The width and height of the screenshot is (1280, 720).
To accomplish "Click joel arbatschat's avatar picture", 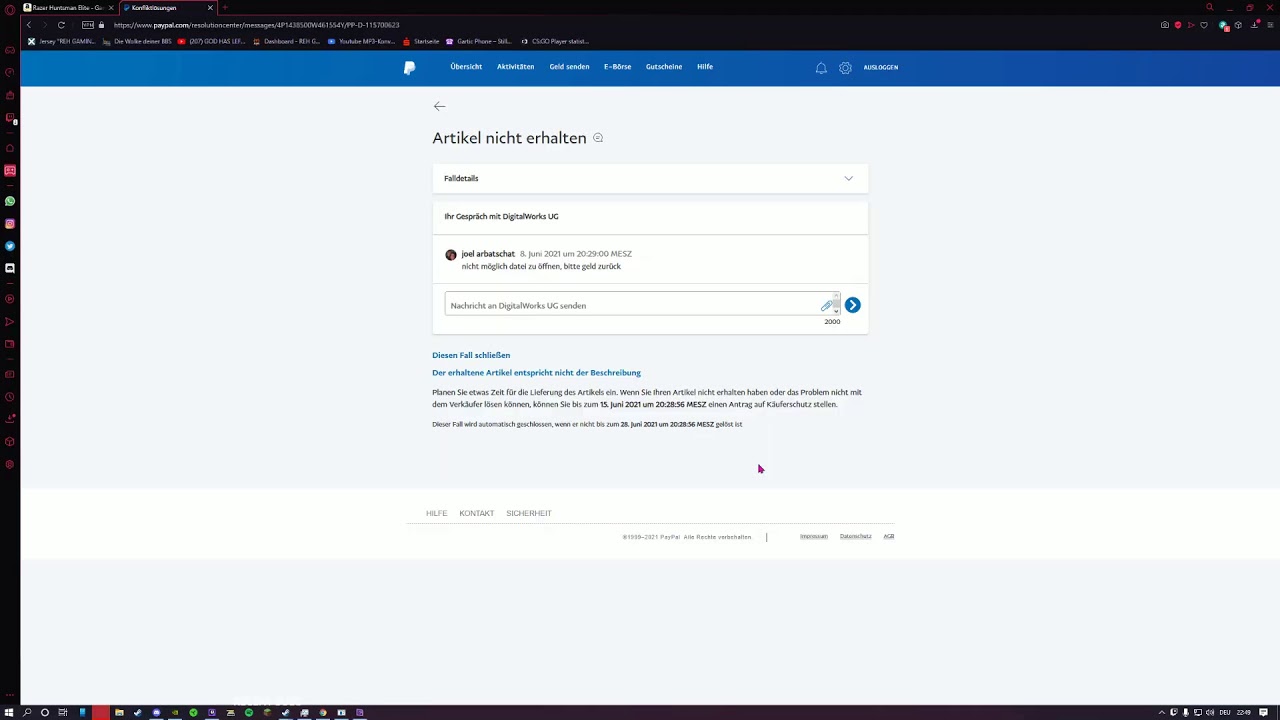I will click(451, 255).
